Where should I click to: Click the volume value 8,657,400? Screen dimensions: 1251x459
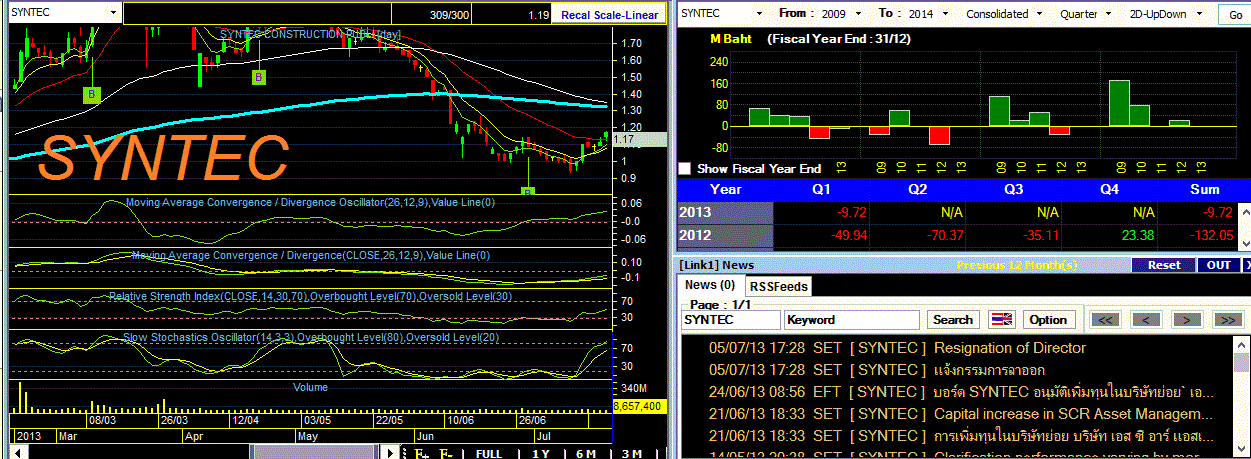coord(637,407)
